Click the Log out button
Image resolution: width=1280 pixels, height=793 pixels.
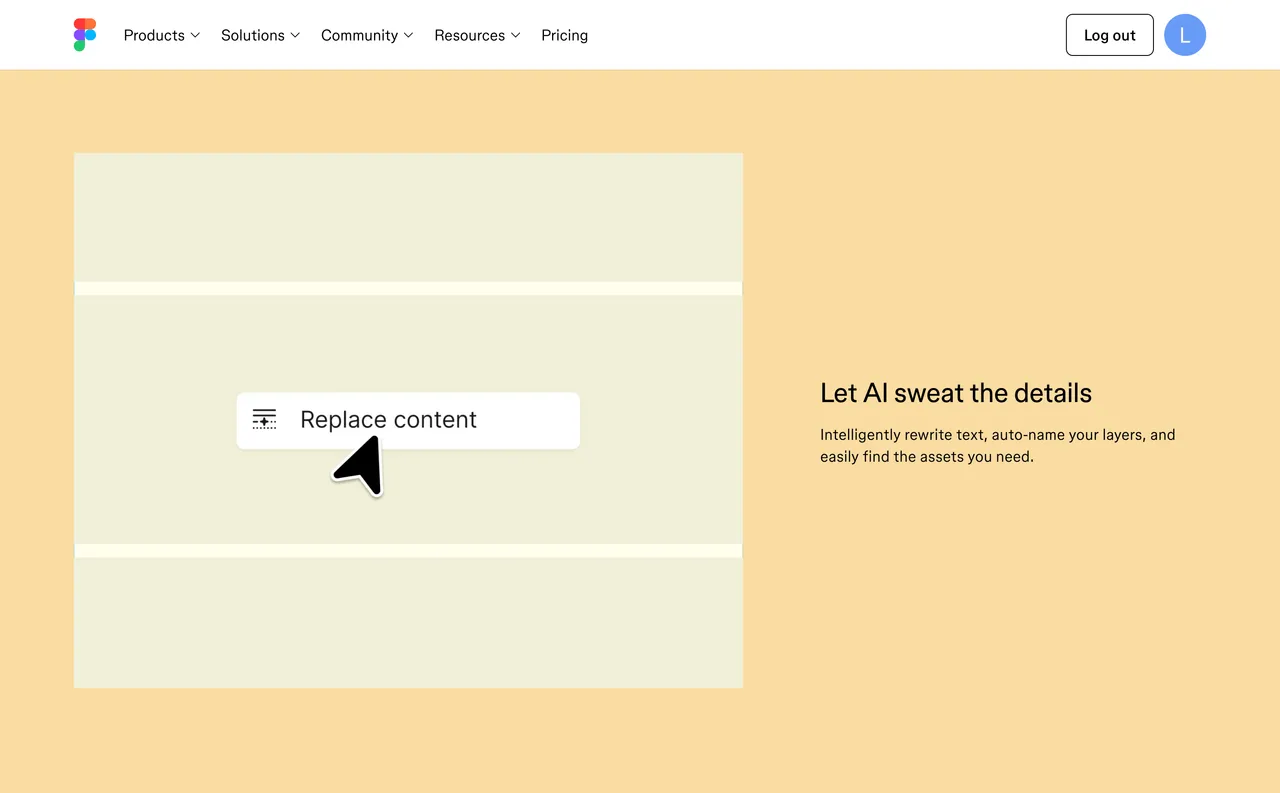(1109, 34)
